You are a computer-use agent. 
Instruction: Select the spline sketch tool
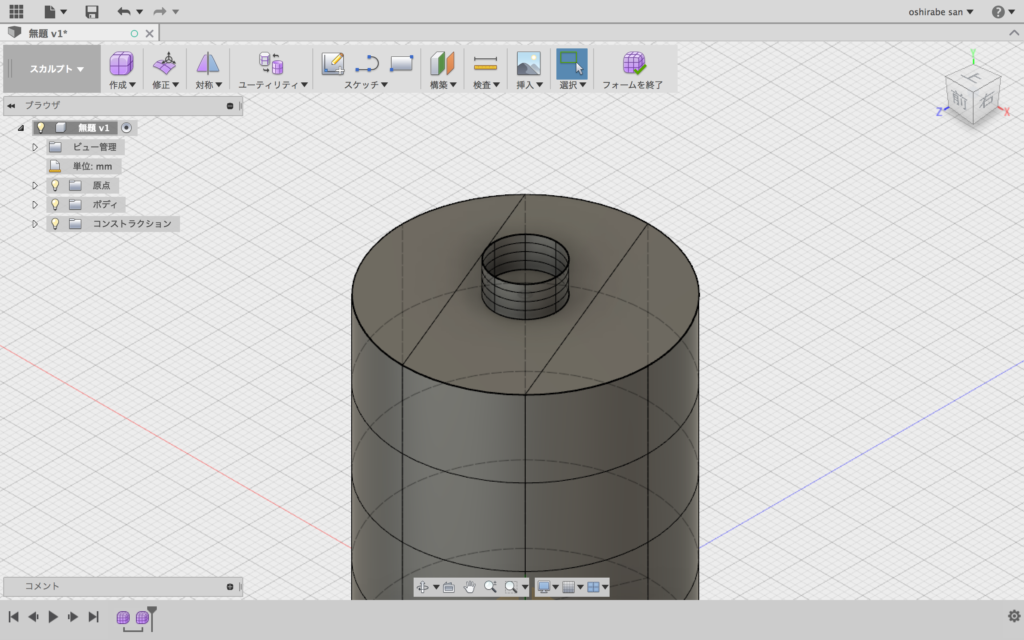point(367,64)
